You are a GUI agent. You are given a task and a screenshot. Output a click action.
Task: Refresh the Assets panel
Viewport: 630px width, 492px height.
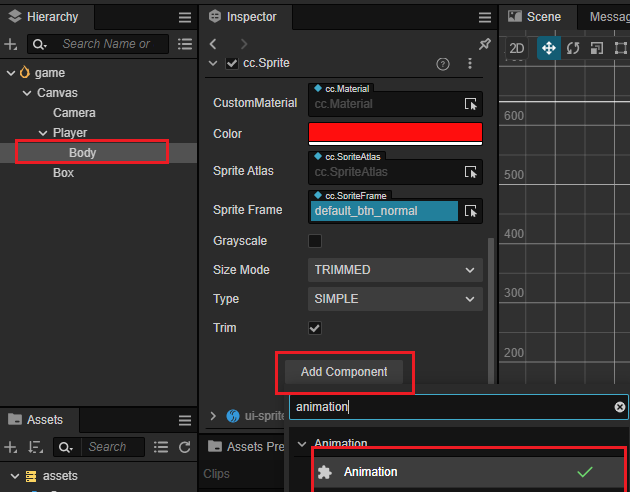184,447
